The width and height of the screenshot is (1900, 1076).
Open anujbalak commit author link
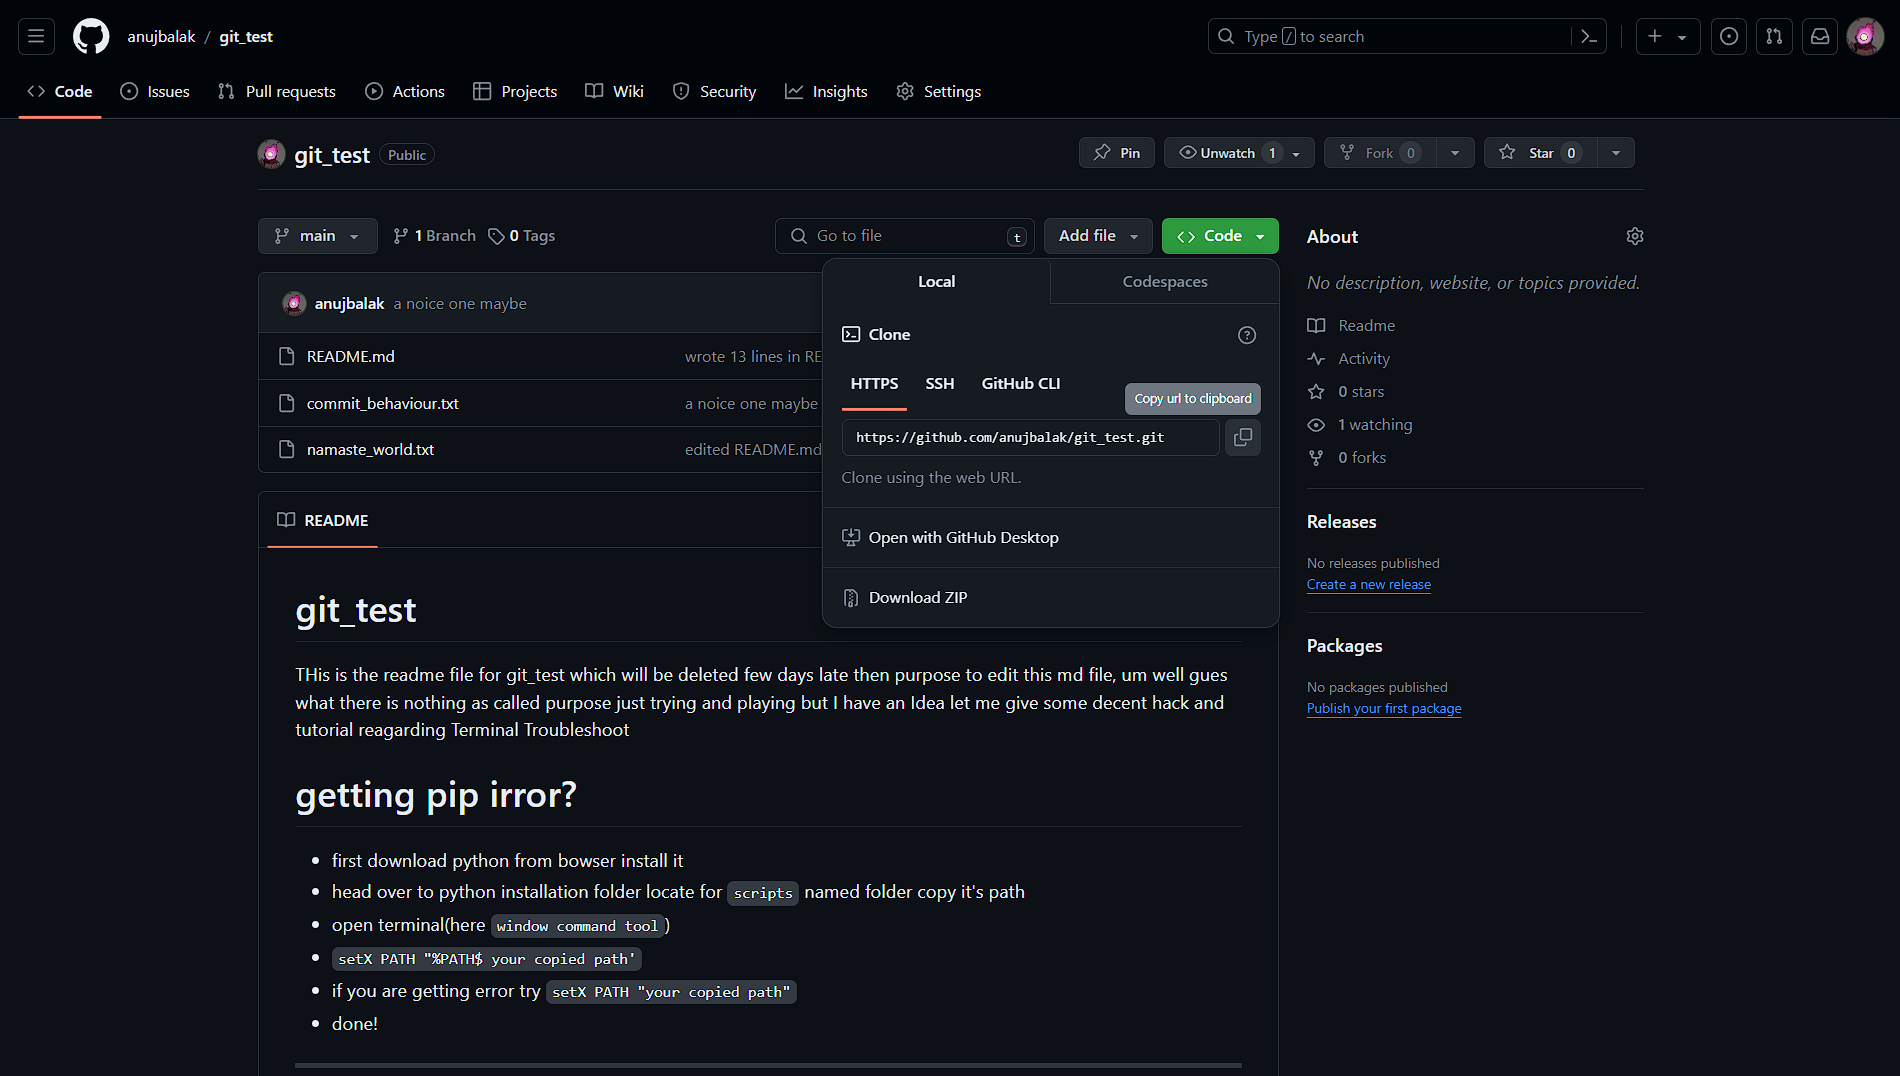(x=349, y=304)
